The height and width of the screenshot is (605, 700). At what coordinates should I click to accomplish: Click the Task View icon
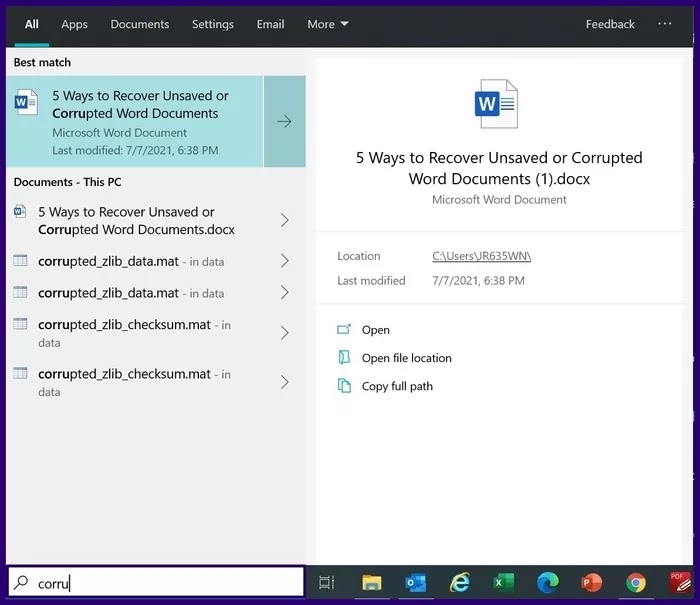pos(327,583)
